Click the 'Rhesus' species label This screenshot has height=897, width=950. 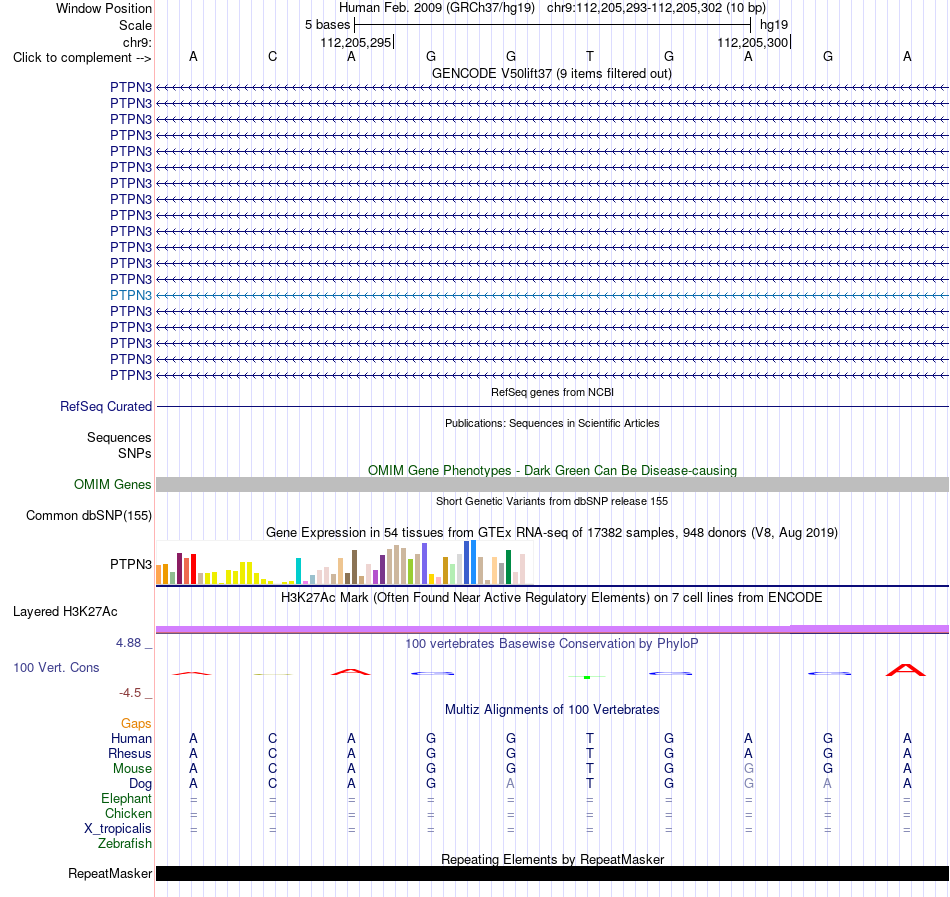(130, 753)
